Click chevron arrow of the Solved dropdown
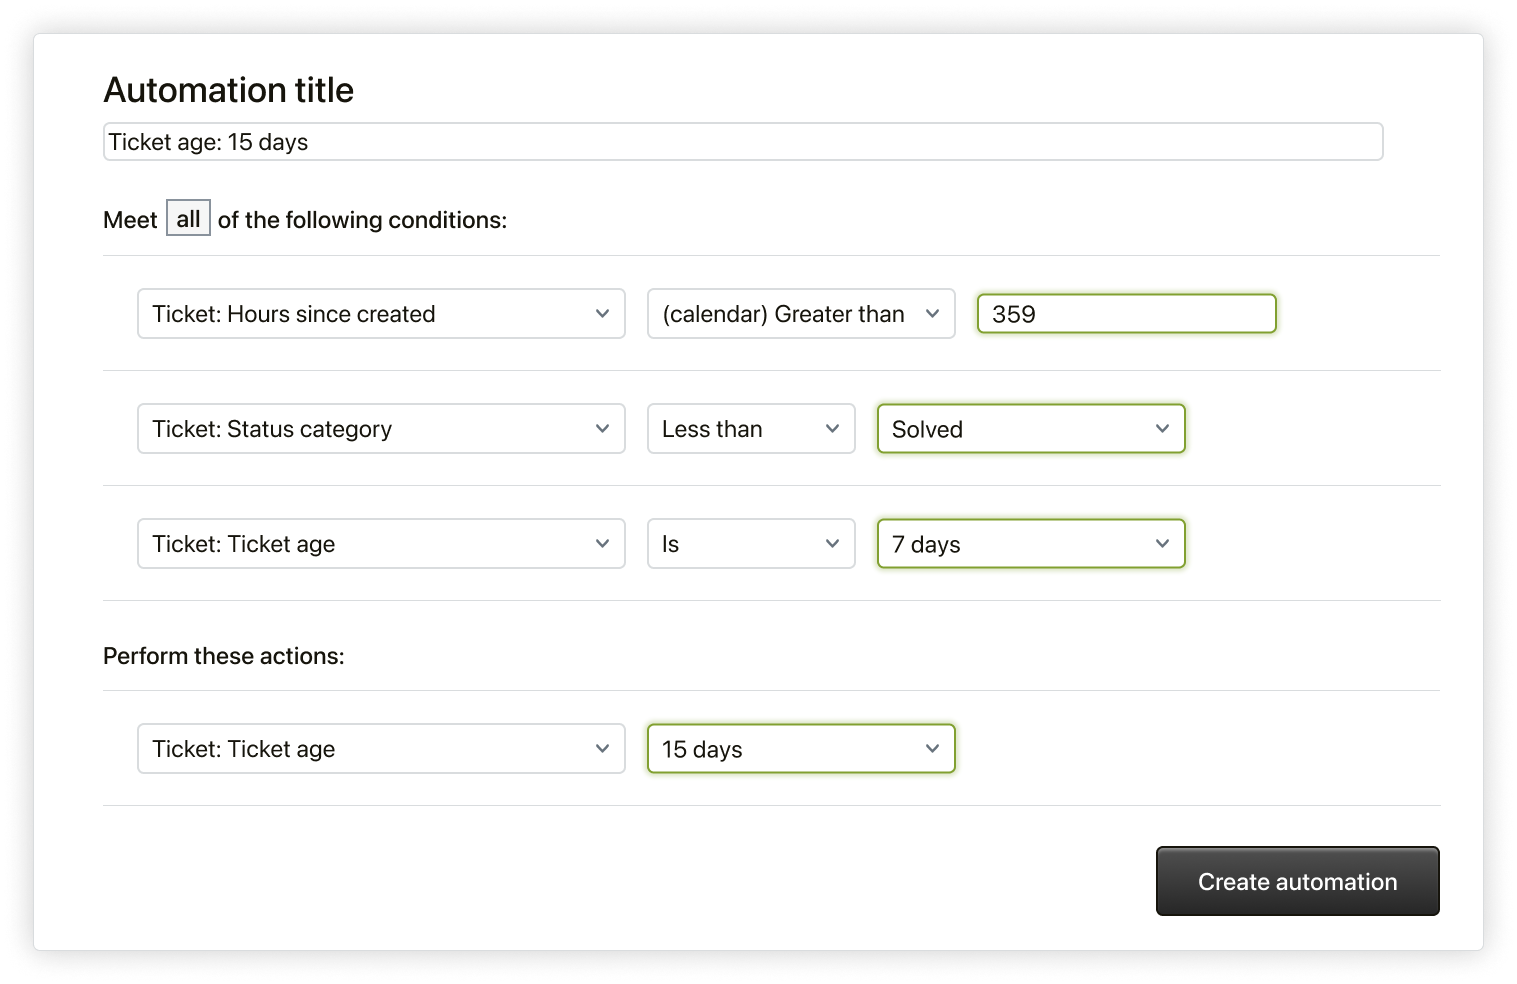Viewport: 1517px width, 984px height. coord(1162,429)
